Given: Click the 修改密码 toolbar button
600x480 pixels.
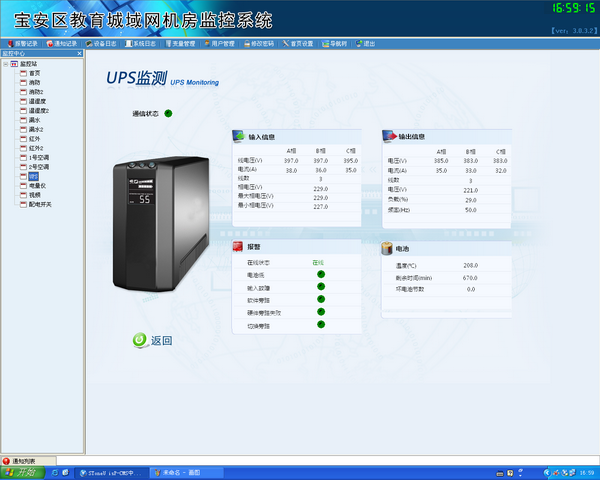Looking at the screenshot, I should pyautogui.click(x=260, y=44).
